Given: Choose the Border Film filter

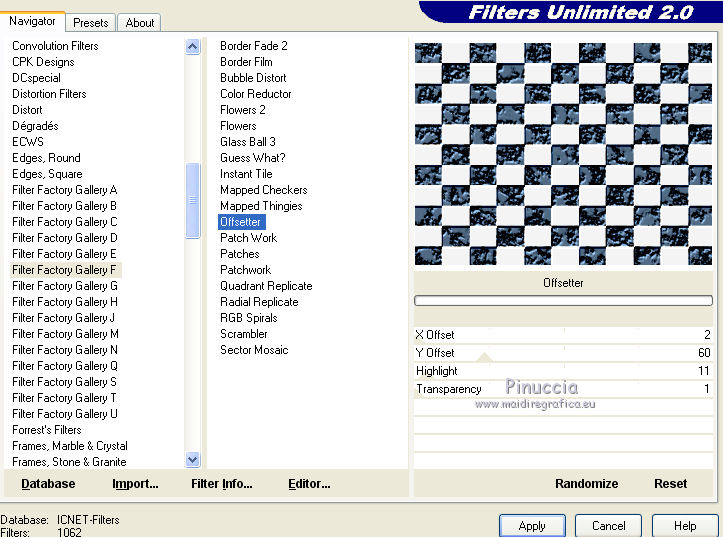Looking at the screenshot, I should click(x=246, y=62).
